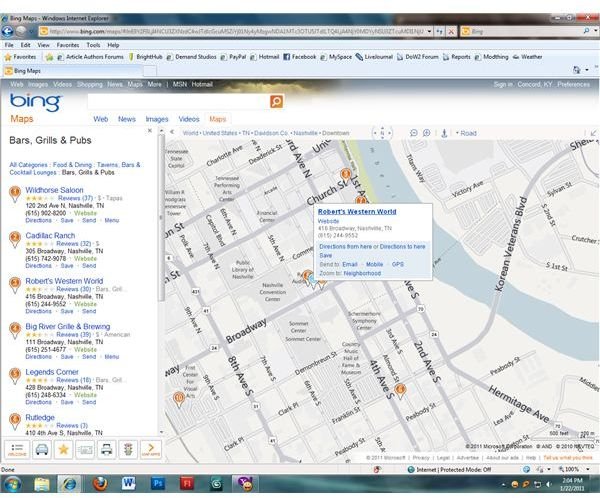Select the Maps tab under search
This screenshot has width=600, height=498.
pos(218,119)
